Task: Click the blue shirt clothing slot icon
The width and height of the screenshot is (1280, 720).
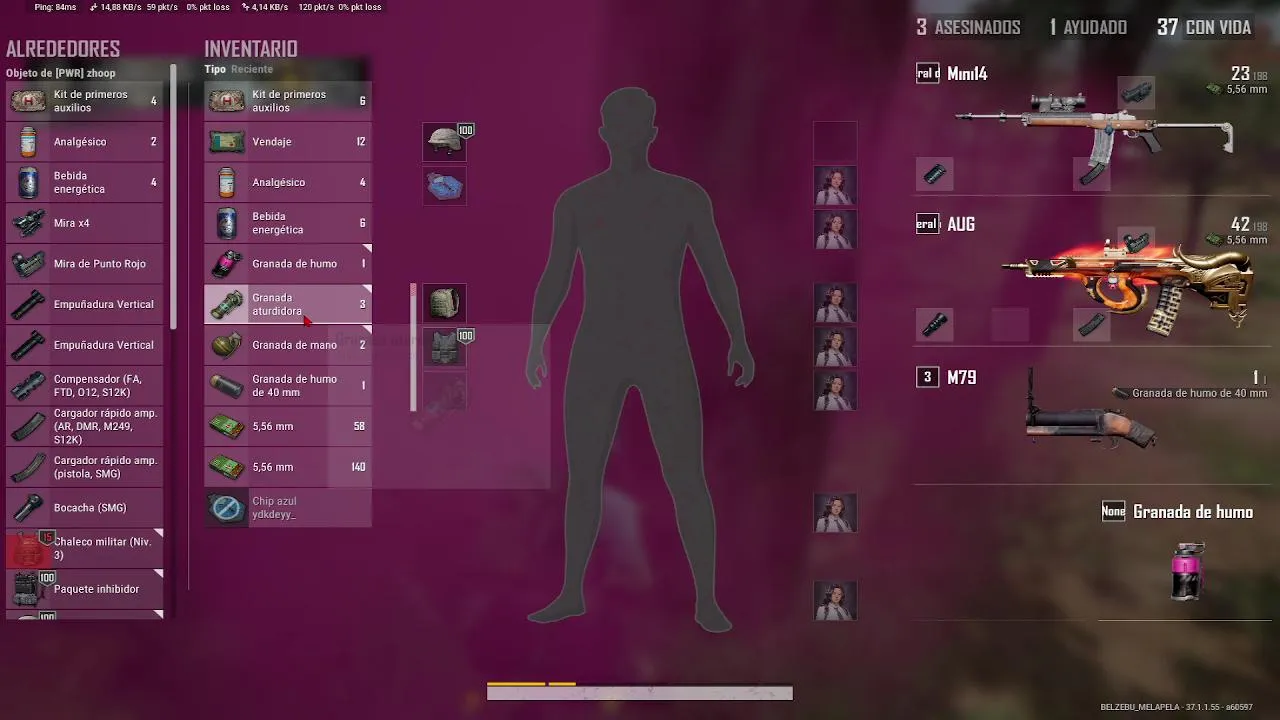Action: click(444, 186)
